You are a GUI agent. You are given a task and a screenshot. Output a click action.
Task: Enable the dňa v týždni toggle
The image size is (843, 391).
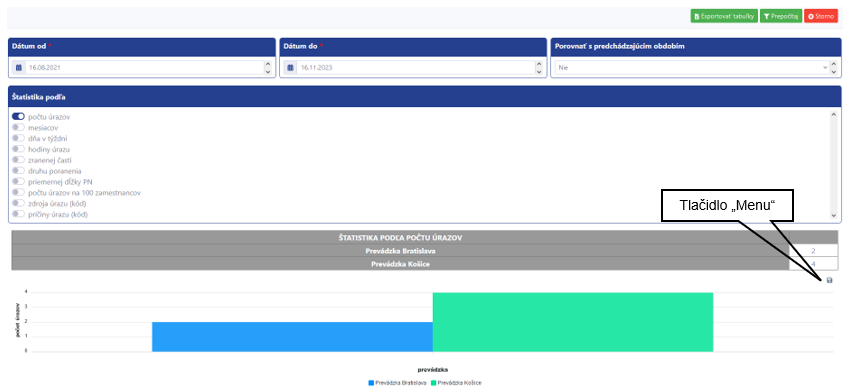coord(18,138)
